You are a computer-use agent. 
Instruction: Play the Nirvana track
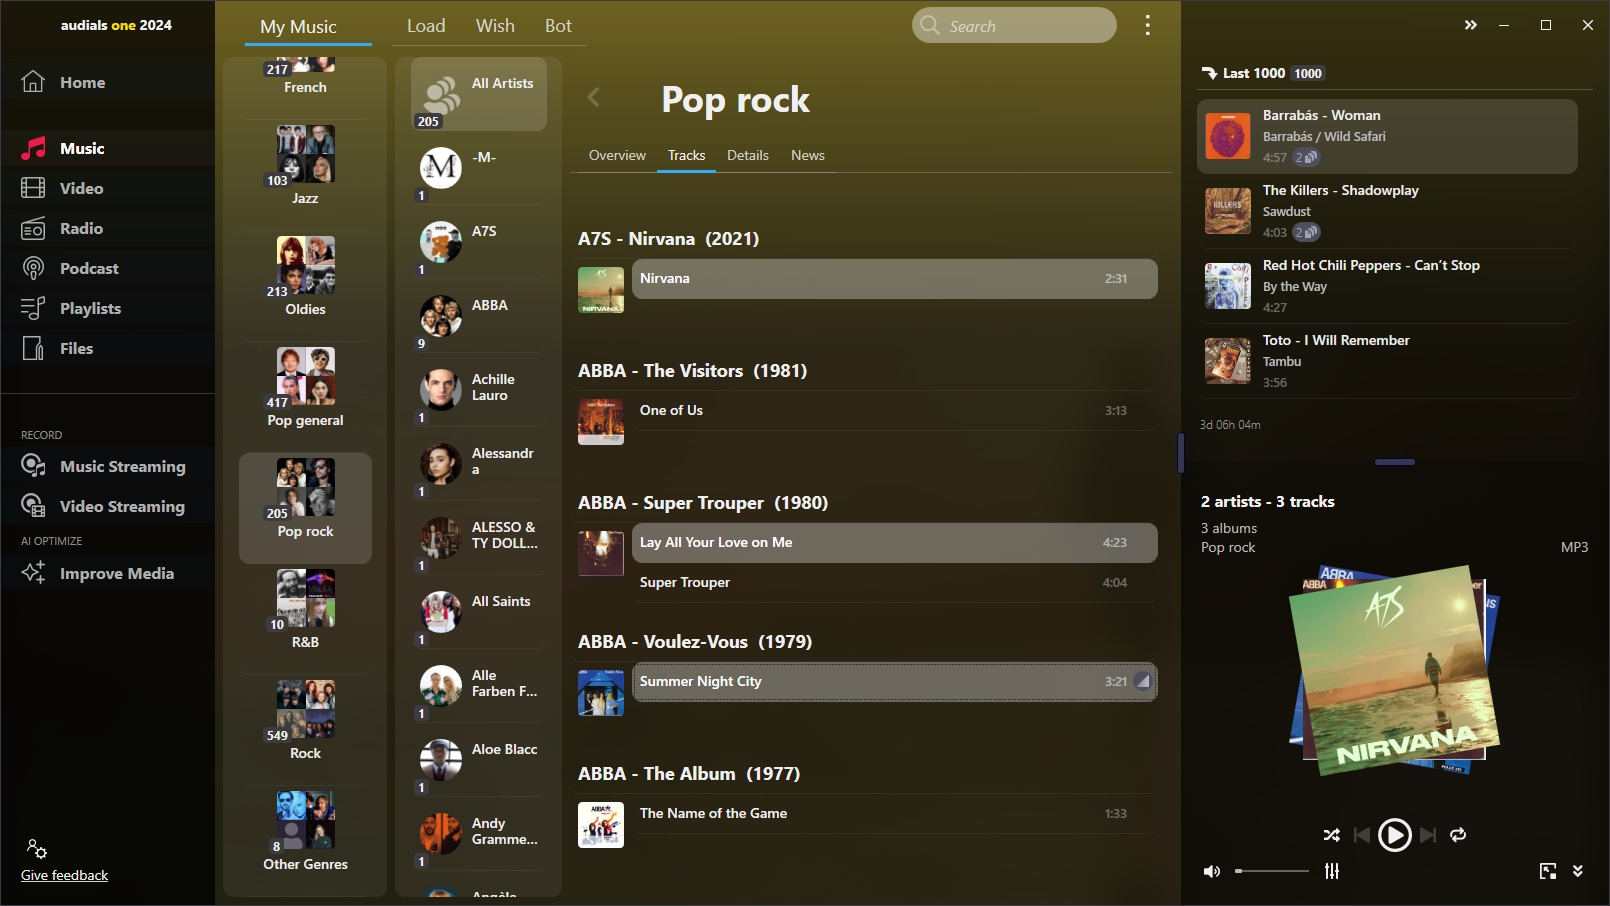pos(894,279)
